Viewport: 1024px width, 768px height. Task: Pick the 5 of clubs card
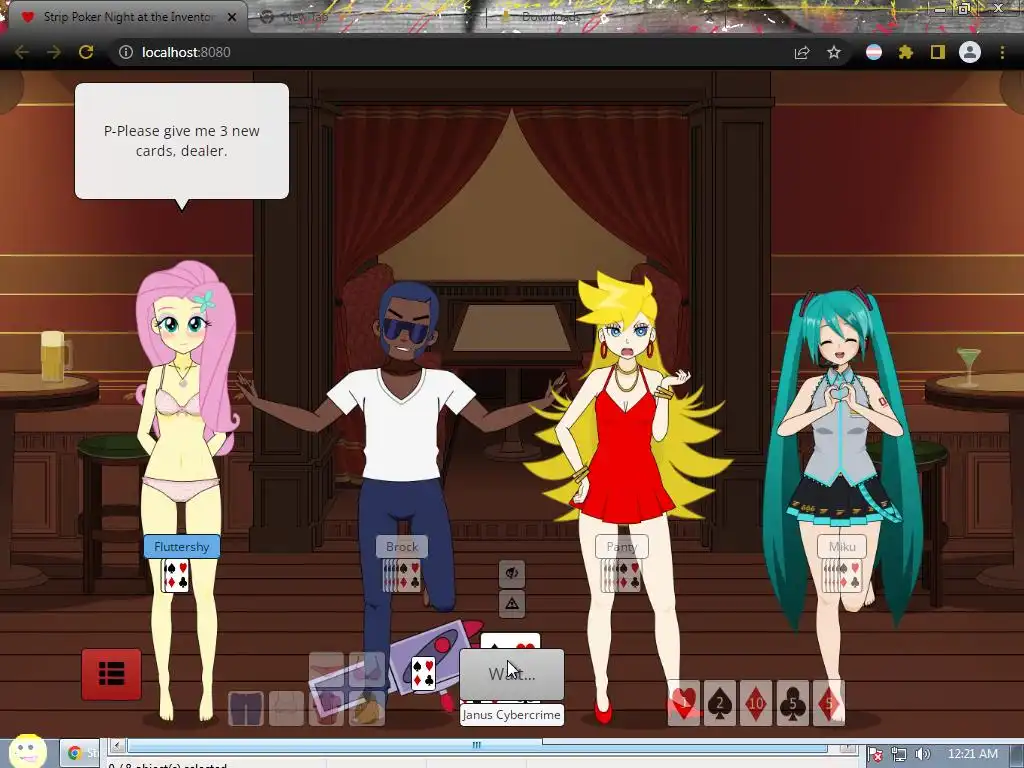click(x=792, y=703)
